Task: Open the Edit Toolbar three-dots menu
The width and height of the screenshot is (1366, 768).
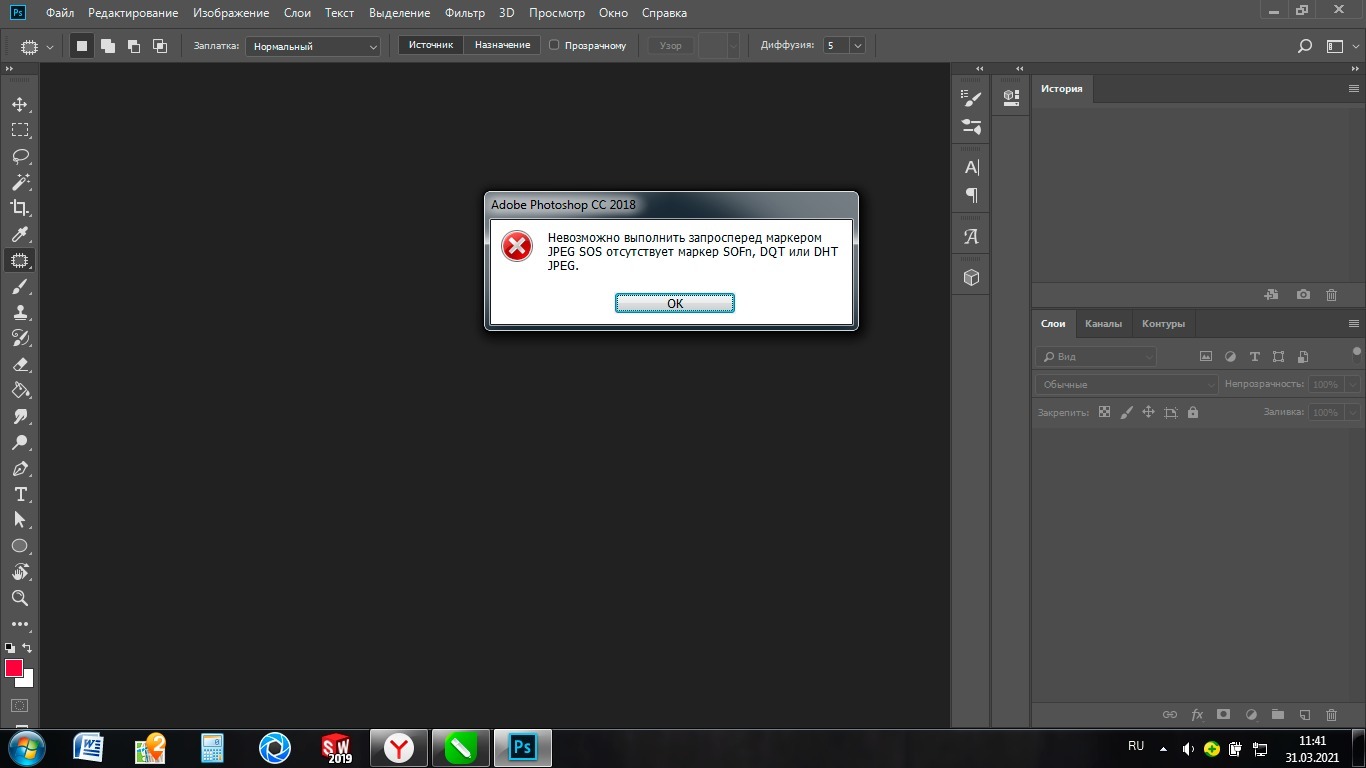Action: tap(20, 624)
